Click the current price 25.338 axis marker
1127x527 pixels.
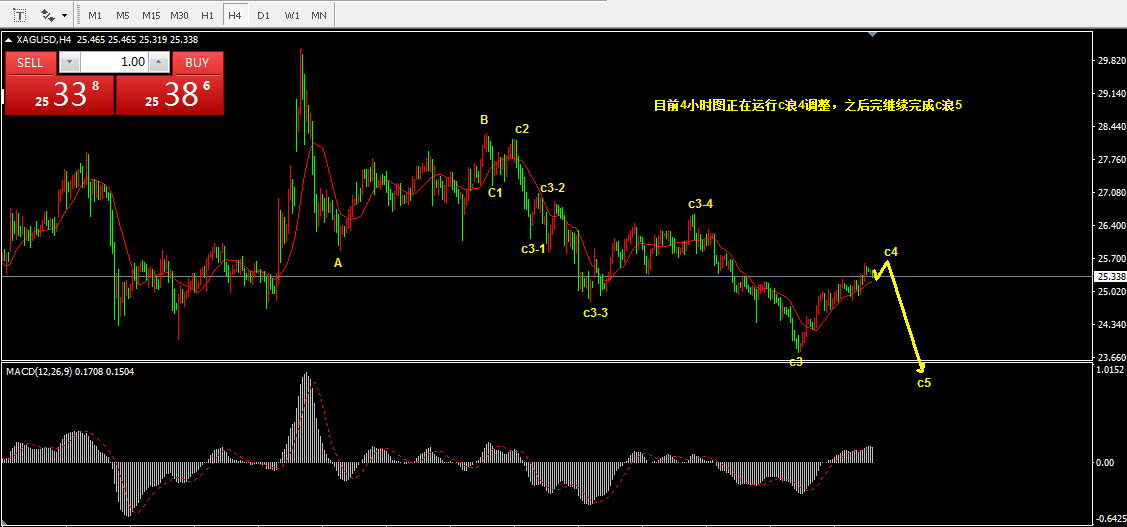(1110, 277)
